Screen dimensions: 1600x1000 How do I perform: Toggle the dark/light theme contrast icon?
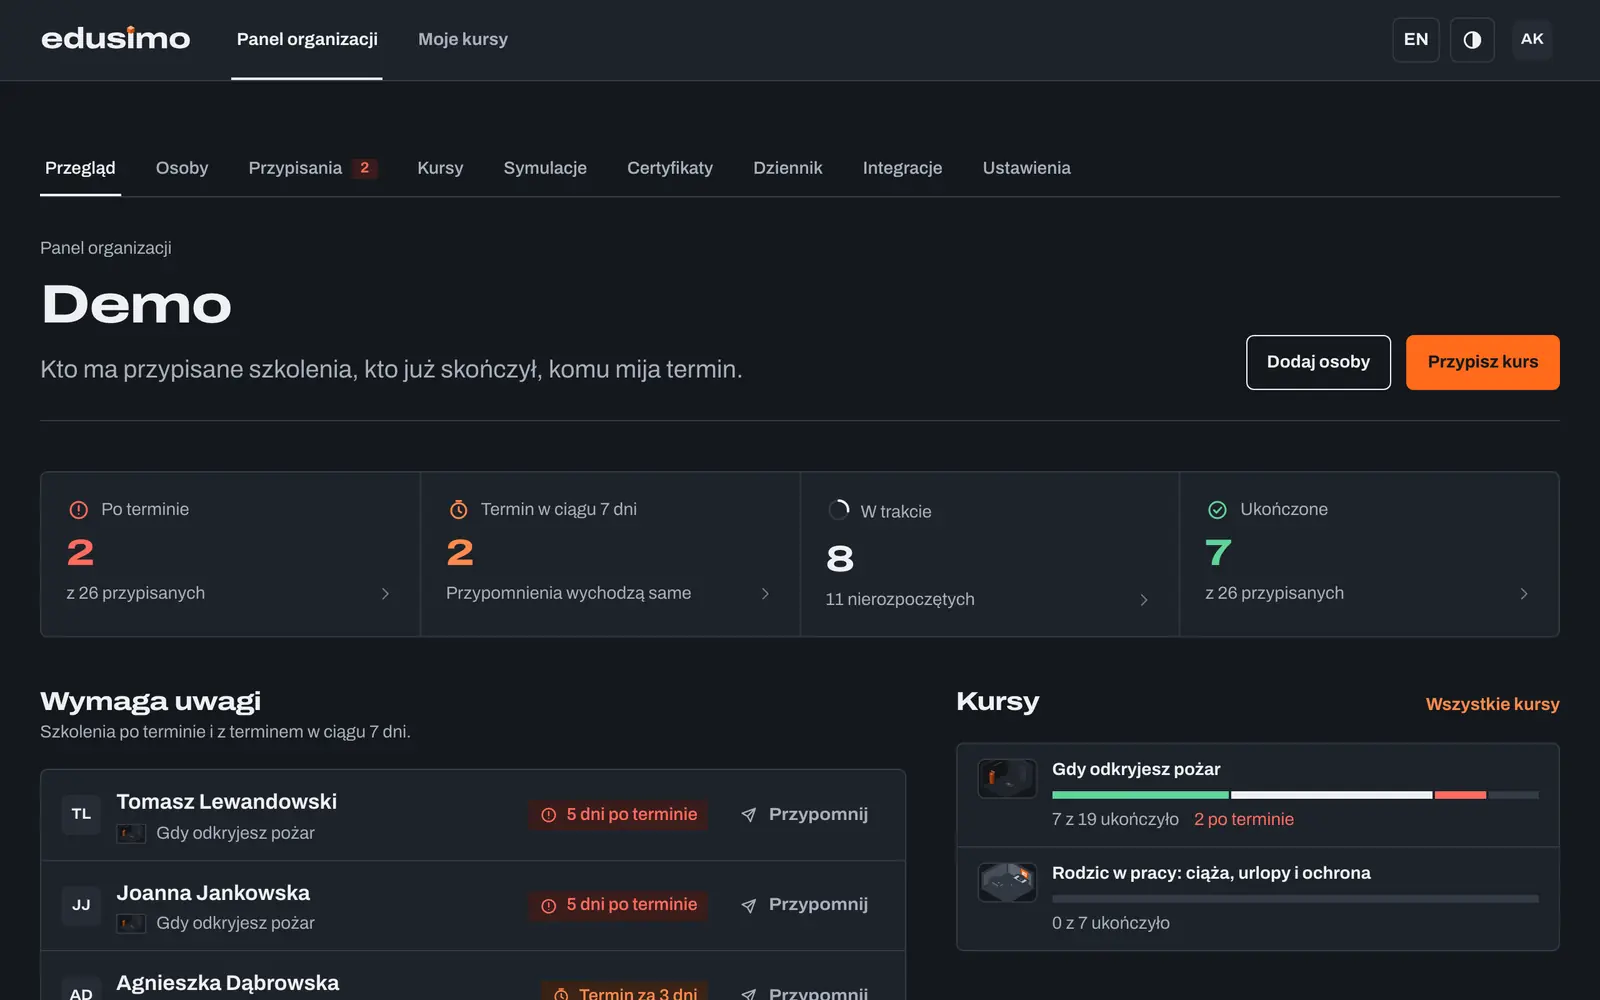click(1472, 40)
